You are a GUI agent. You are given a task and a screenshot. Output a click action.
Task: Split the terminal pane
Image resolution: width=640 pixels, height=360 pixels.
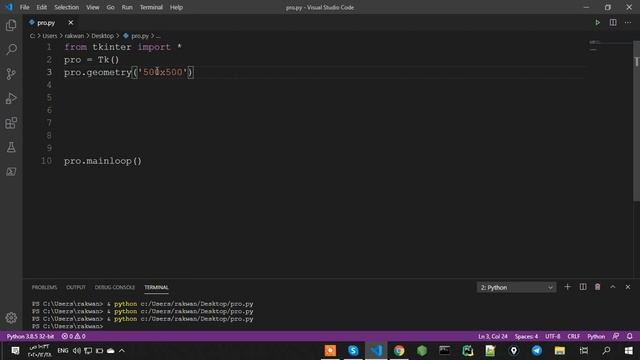pyautogui.click(x=583, y=287)
